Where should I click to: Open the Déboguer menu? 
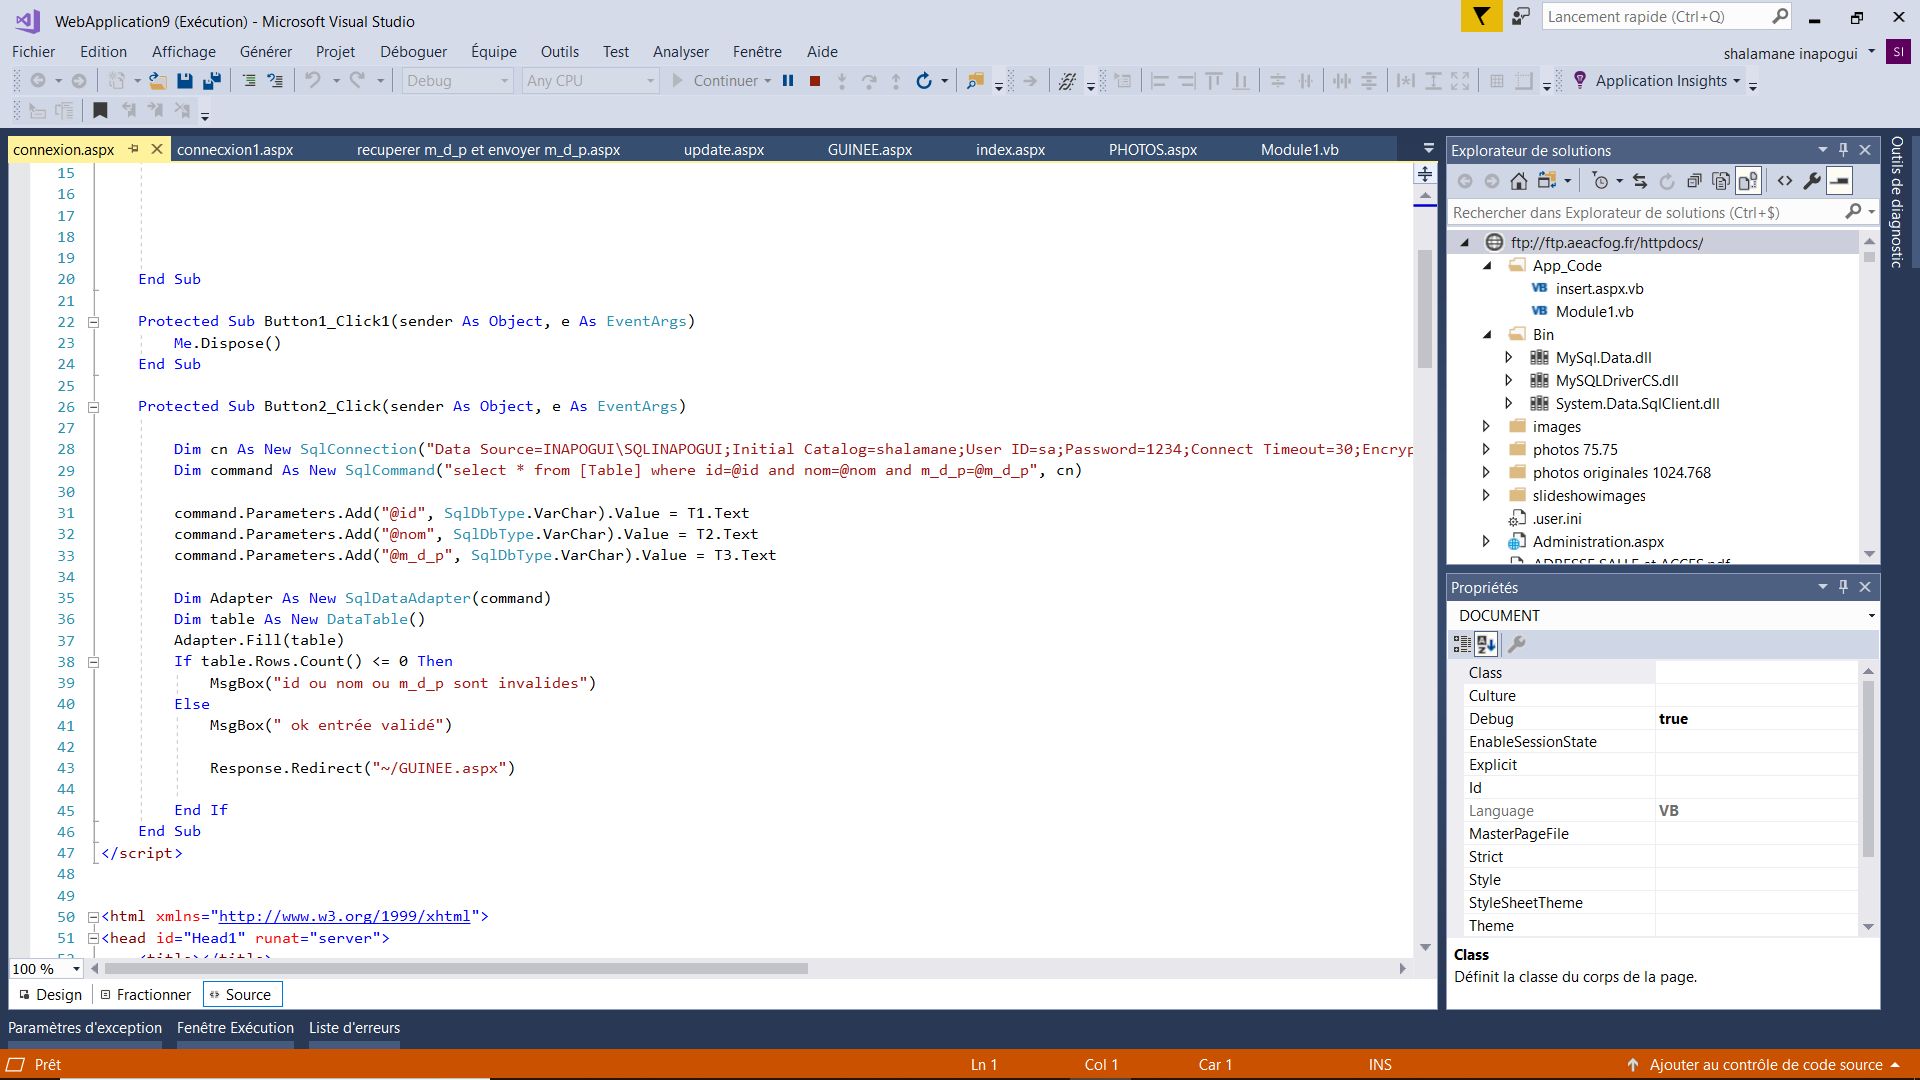click(413, 51)
